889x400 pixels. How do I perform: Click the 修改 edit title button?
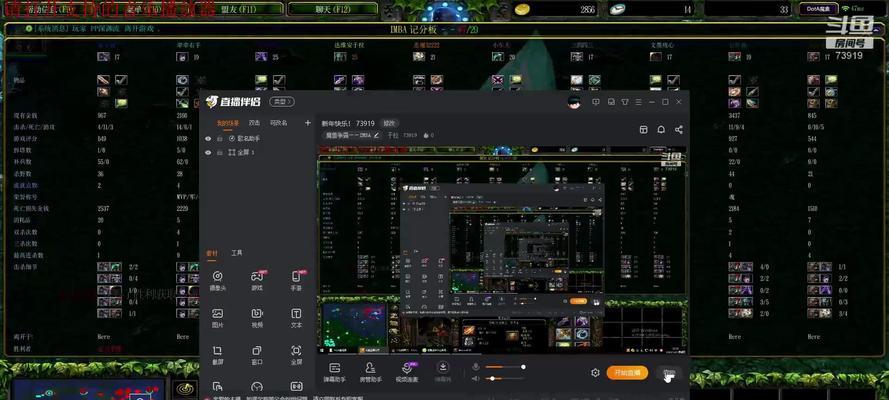(388, 123)
